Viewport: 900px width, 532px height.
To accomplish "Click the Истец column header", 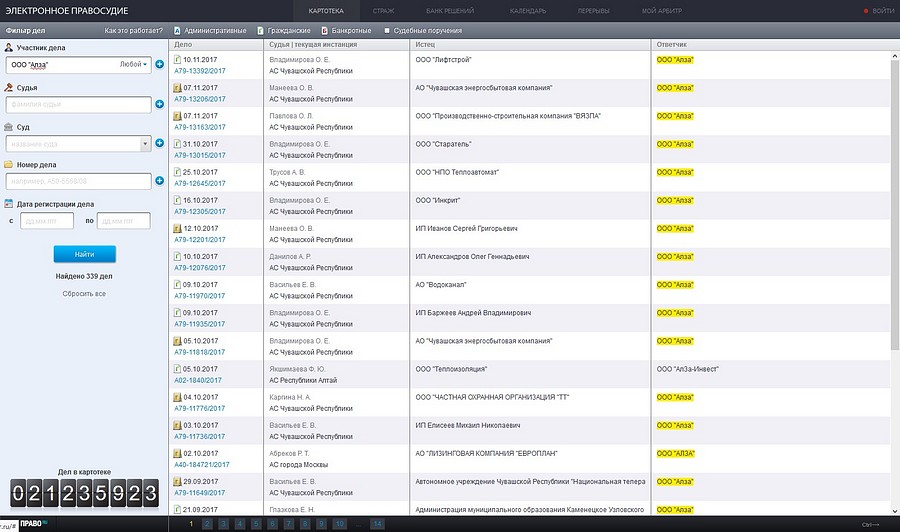I will [x=425, y=44].
